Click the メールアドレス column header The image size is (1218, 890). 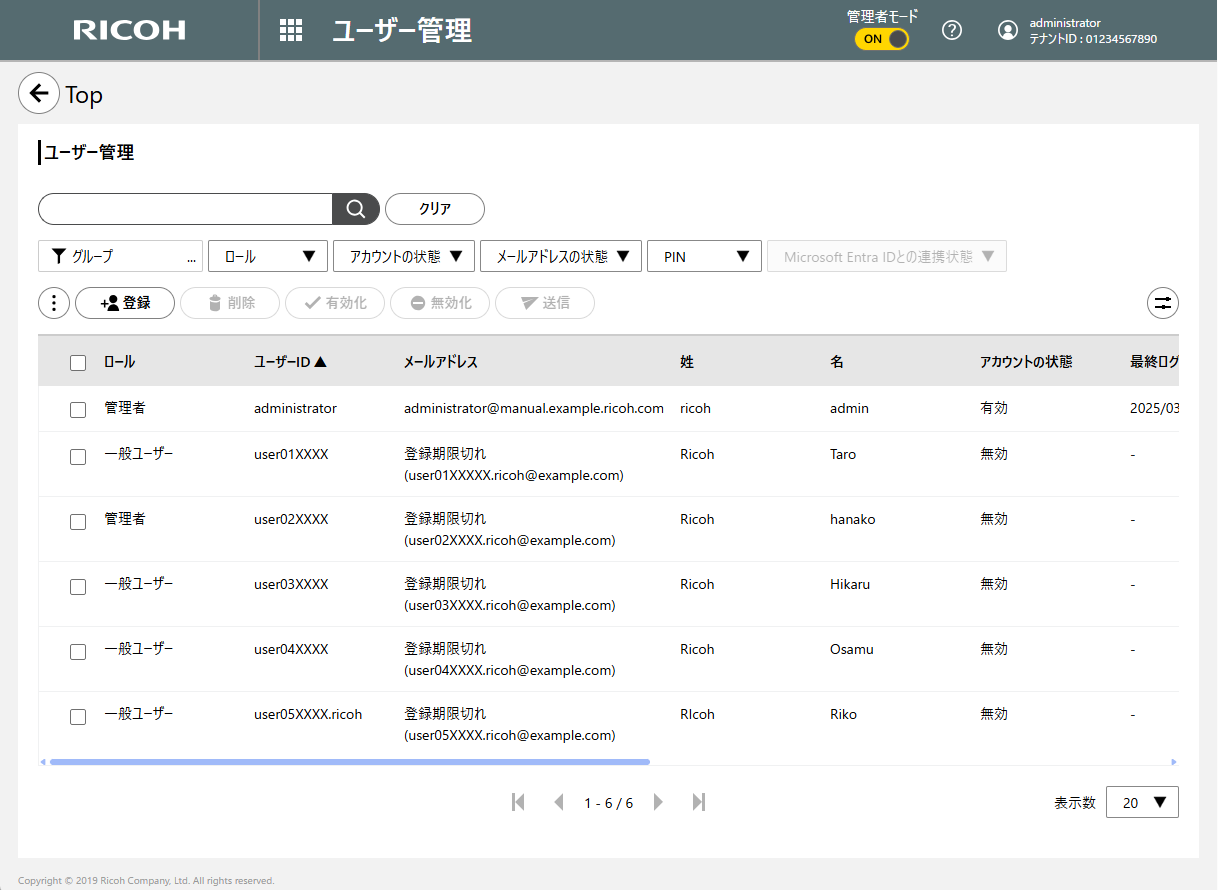(x=441, y=362)
